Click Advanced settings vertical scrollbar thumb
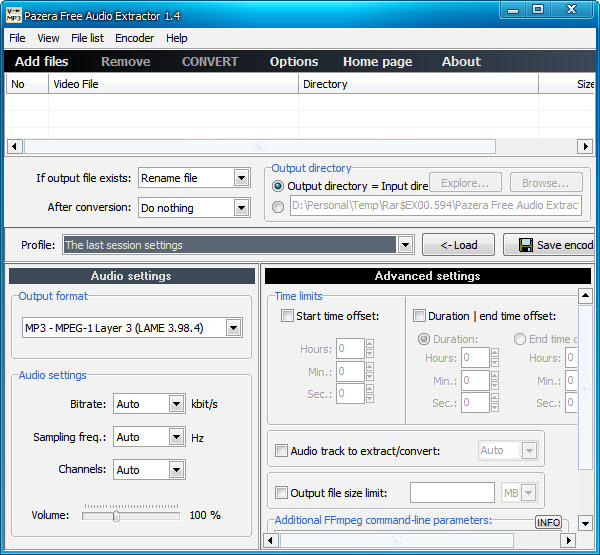Image resolution: width=600 pixels, height=555 pixels. tap(585, 387)
